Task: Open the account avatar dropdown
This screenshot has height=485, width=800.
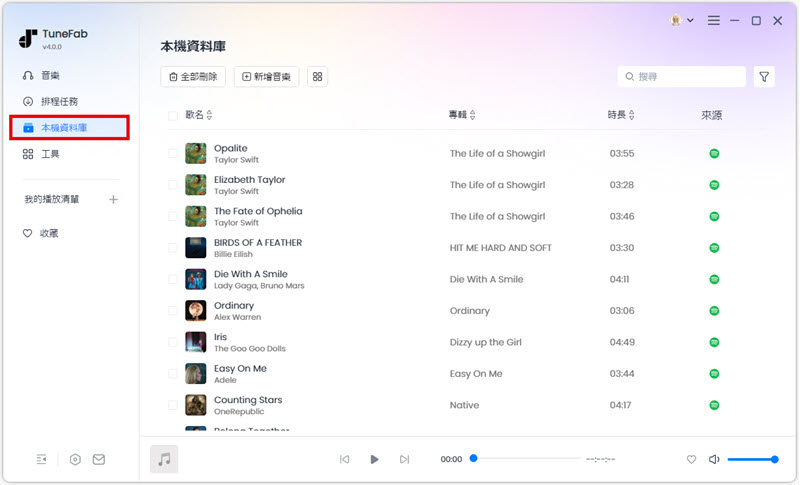Action: point(682,20)
